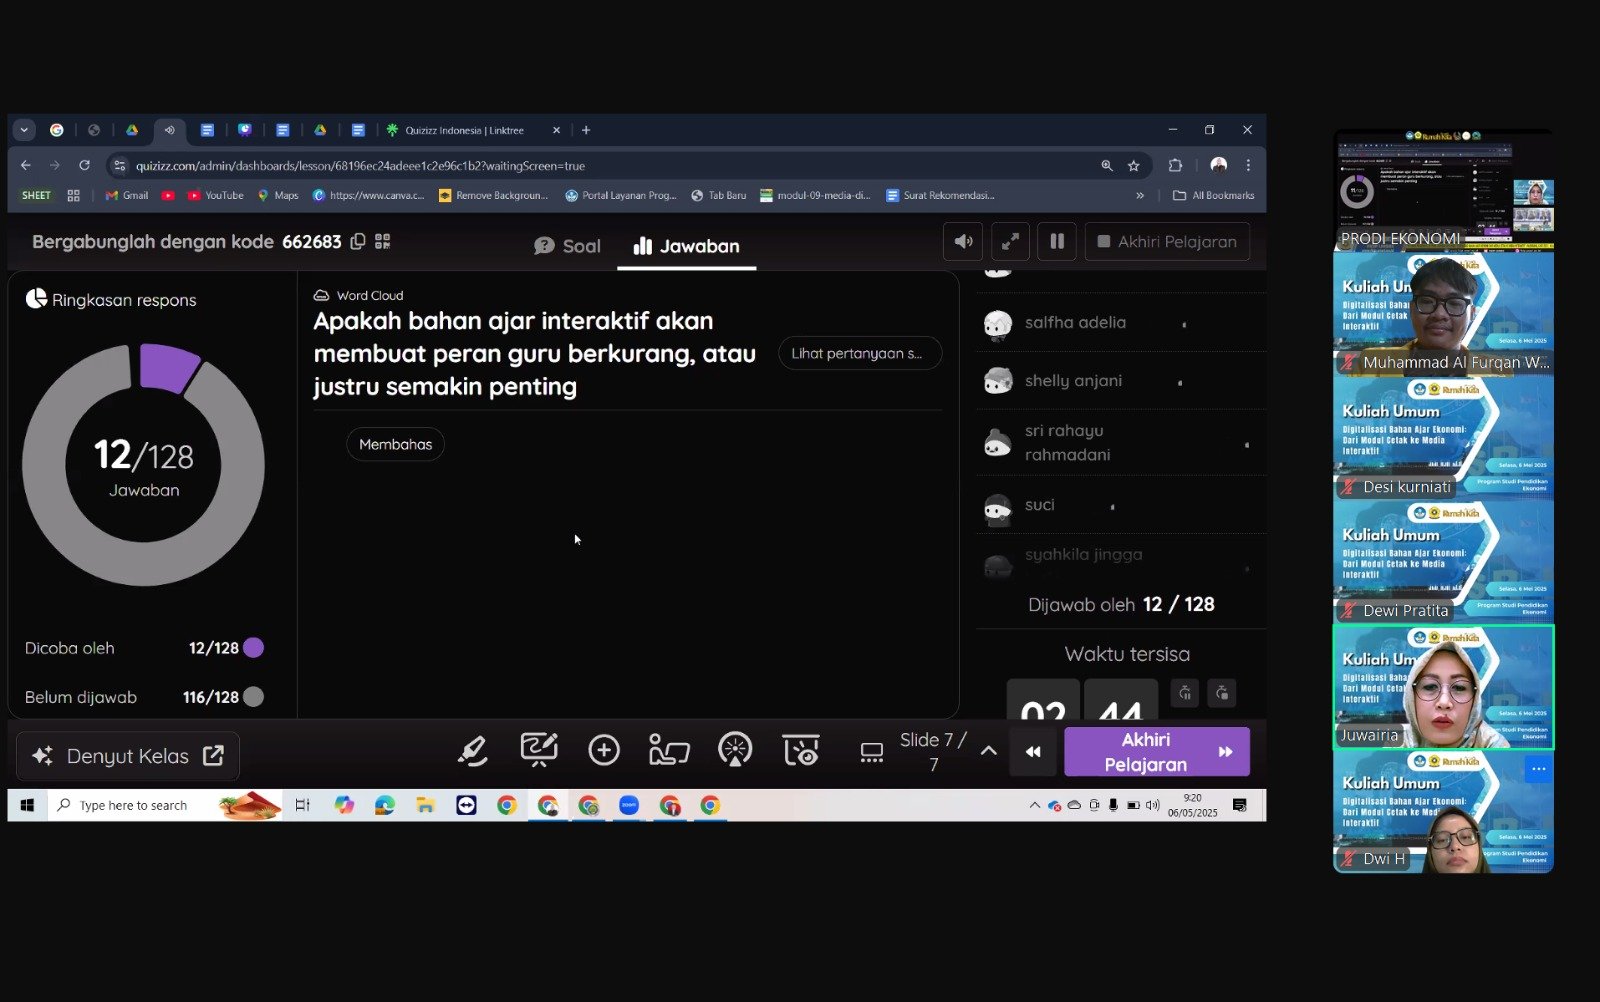Click the plus circle icon in bottom toolbar

point(604,751)
